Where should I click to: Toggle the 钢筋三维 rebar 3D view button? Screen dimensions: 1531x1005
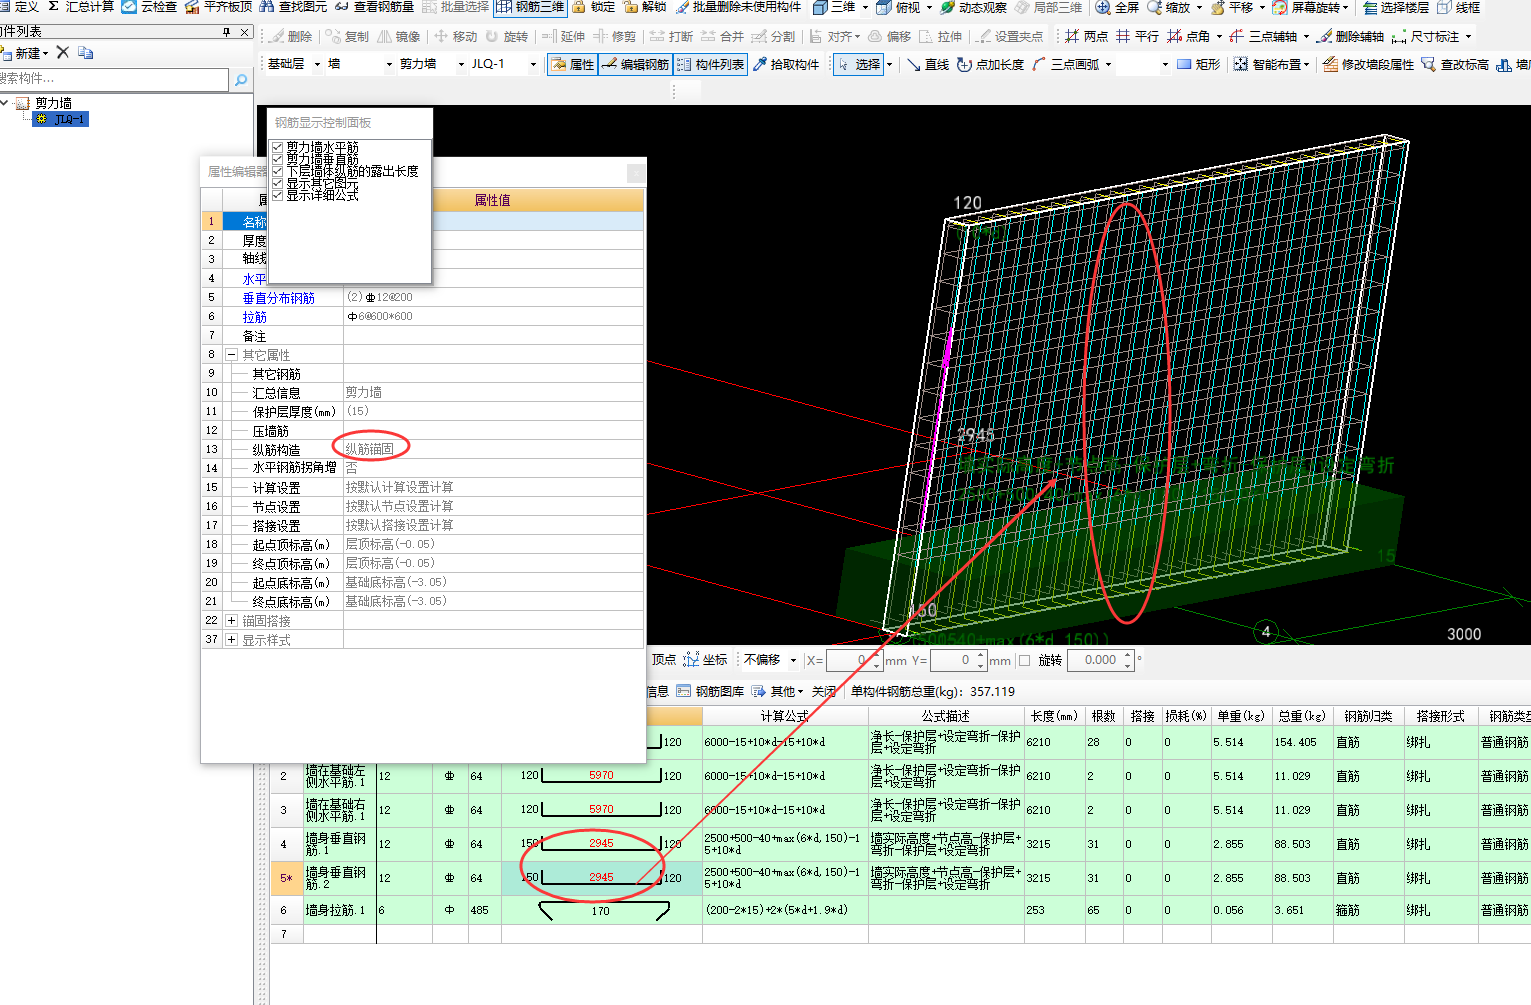click(530, 7)
